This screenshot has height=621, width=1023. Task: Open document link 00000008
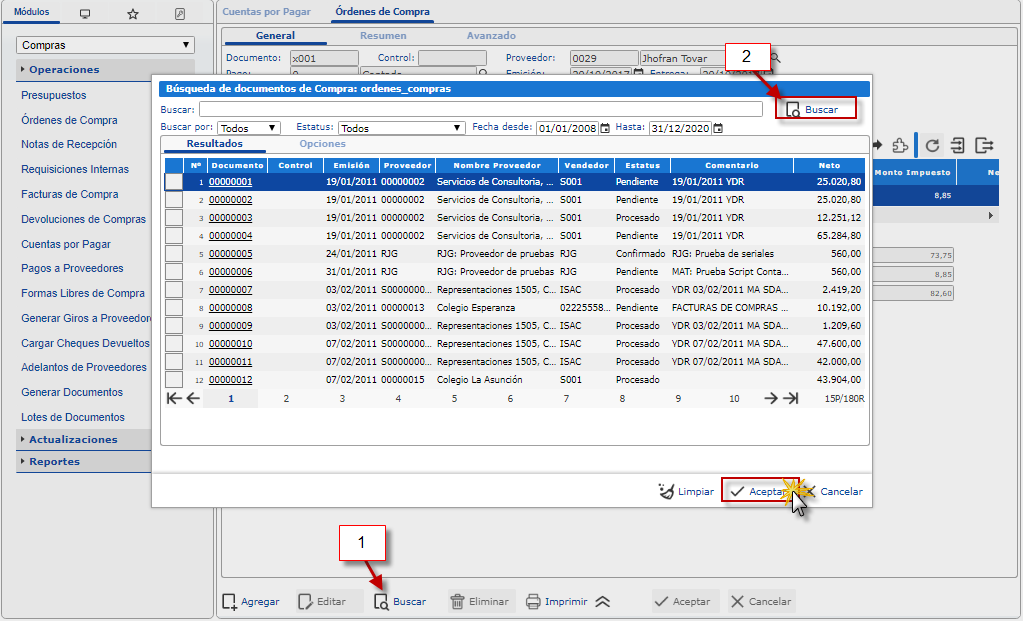[x=230, y=308]
